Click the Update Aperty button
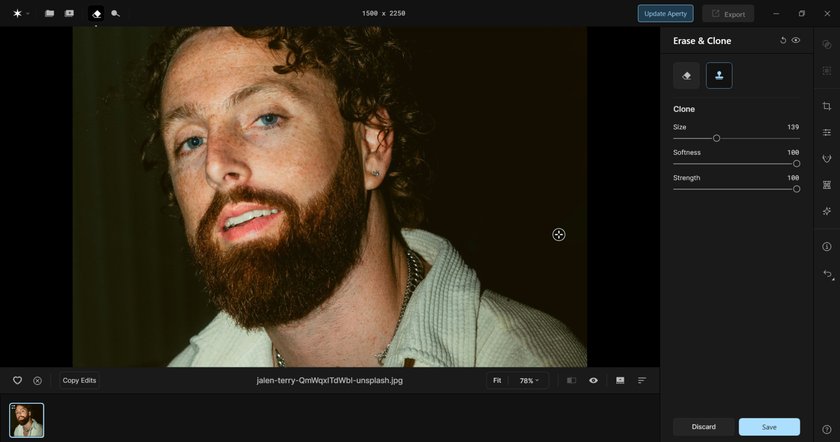Image resolution: width=840 pixels, height=442 pixels. pyautogui.click(x=665, y=13)
